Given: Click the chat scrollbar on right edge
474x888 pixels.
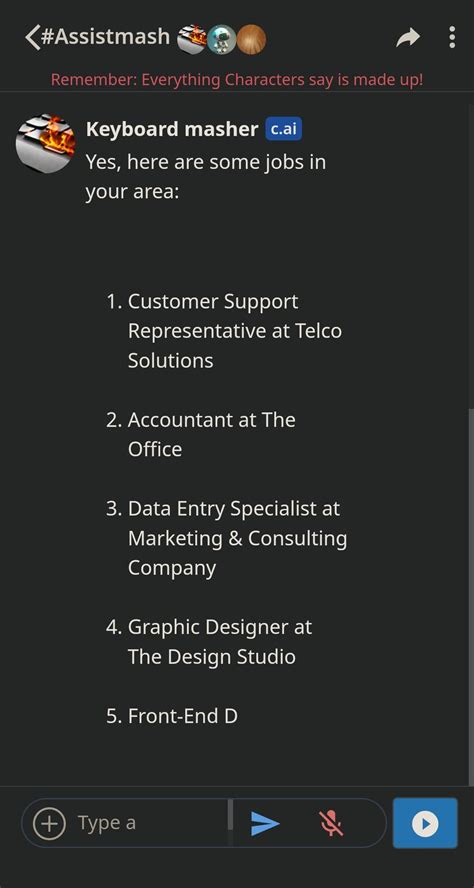Looking at the screenshot, I should (x=471, y=595).
